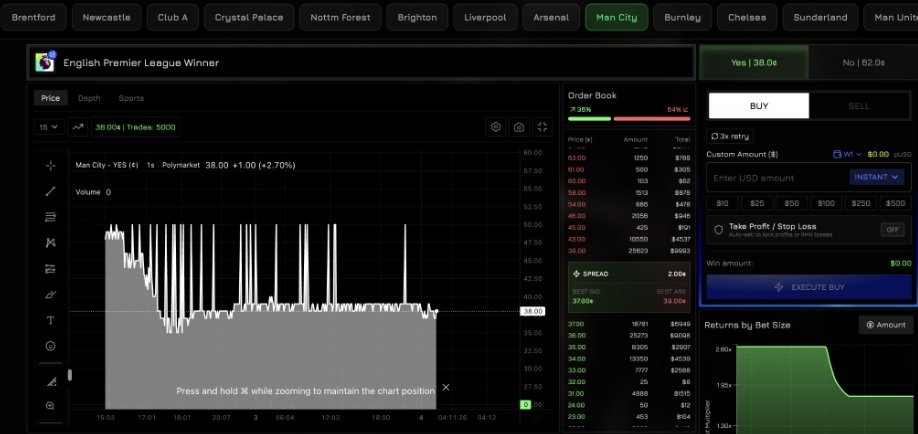This screenshot has width=918, height=434.
Task: Open the forecasting and measurement tool
Action: point(50,269)
